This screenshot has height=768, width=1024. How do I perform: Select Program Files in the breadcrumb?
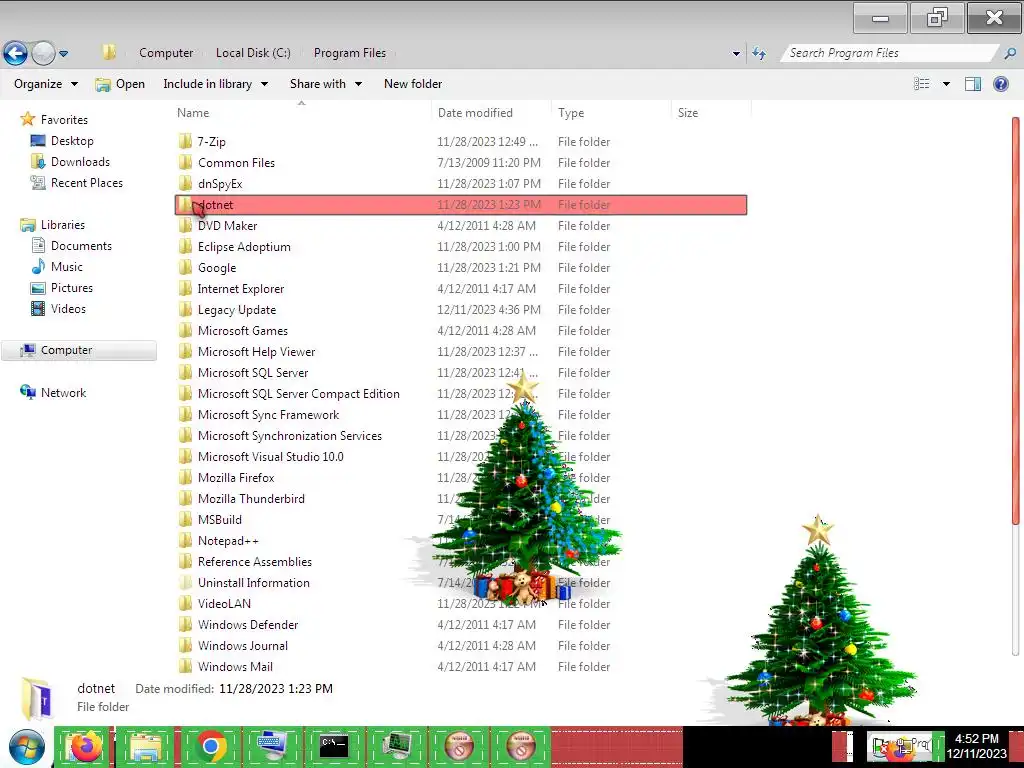[x=349, y=53]
